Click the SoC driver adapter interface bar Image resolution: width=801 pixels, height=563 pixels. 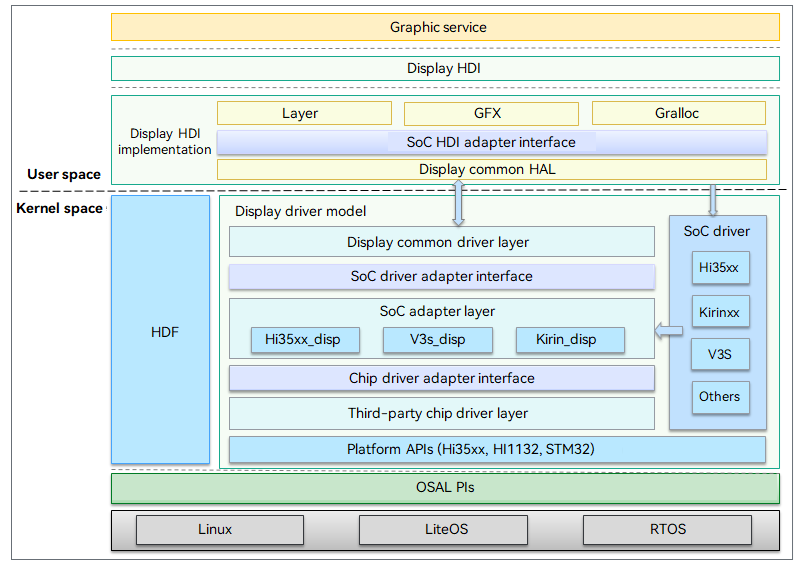coord(441,276)
